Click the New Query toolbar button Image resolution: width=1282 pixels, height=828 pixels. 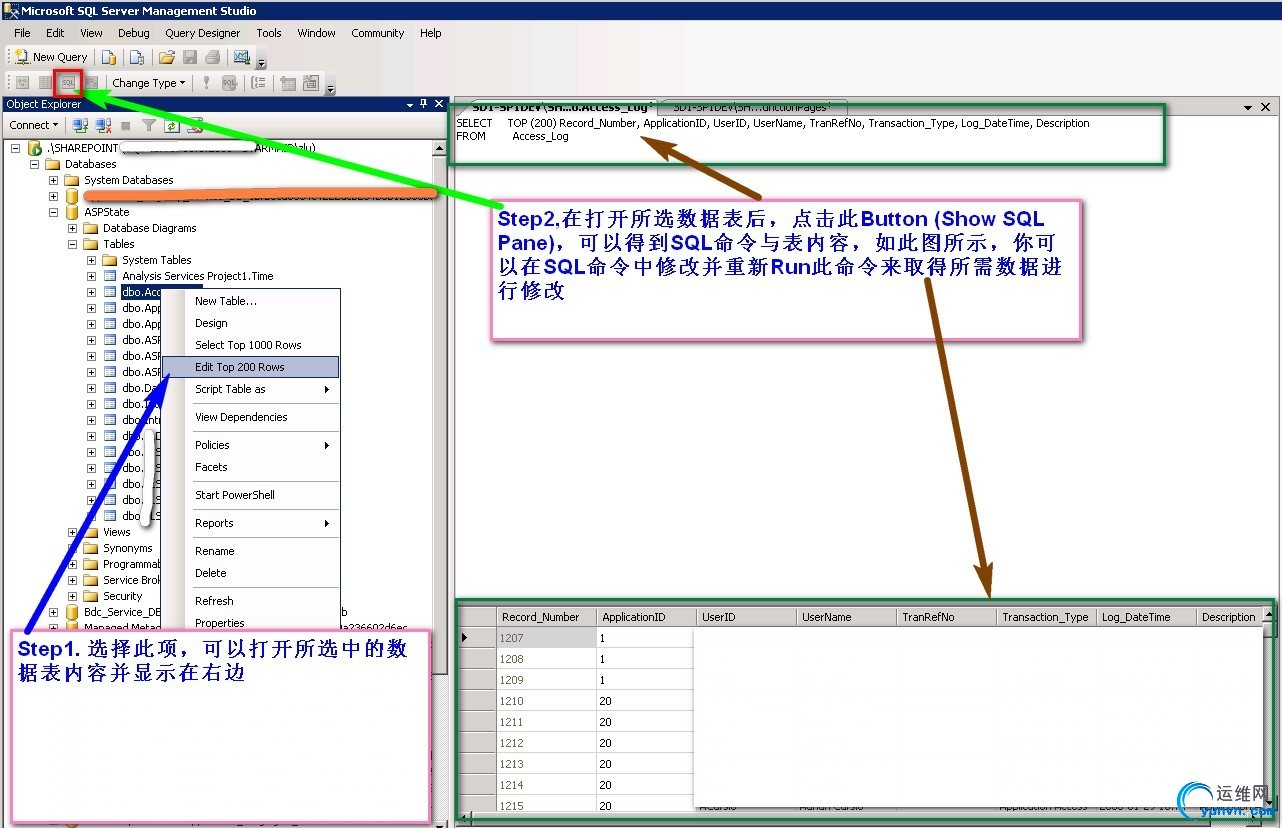pos(51,57)
